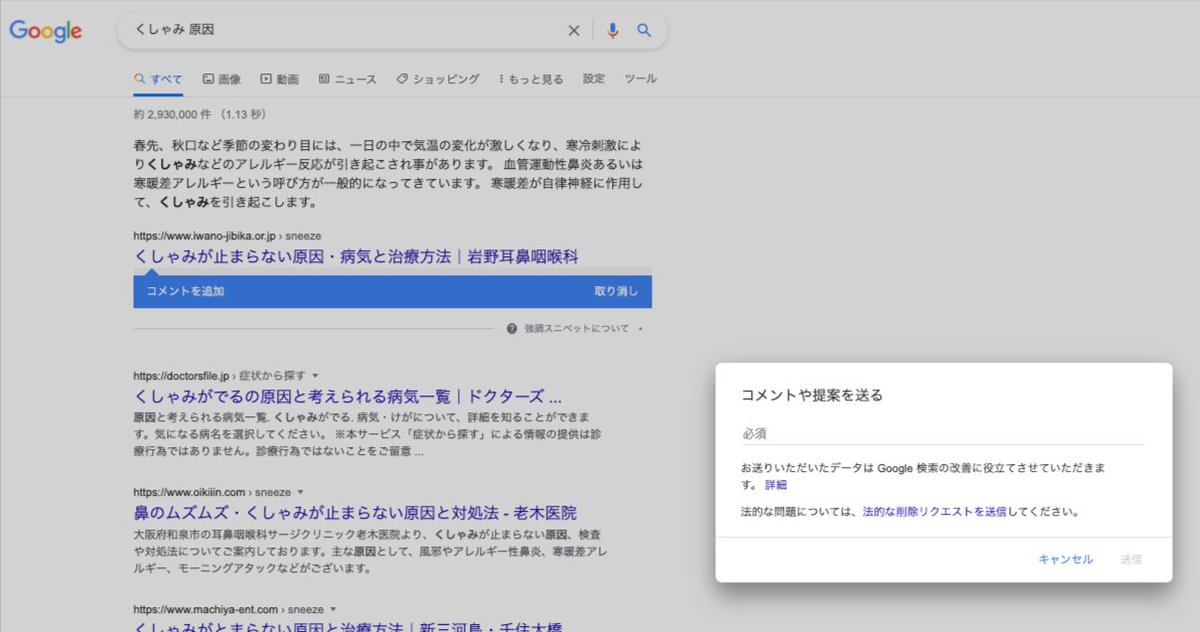The height and width of the screenshot is (632, 1200).
Task: Open 強調スニペットについて link
Action: point(577,328)
